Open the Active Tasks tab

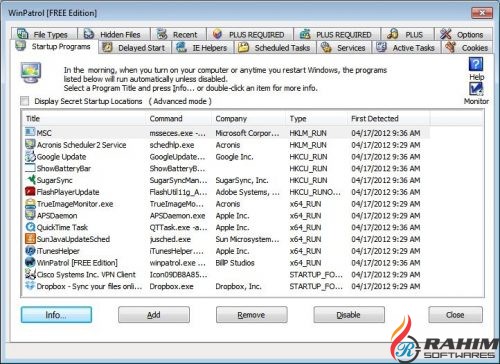pyautogui.click(x=407, y=48)
